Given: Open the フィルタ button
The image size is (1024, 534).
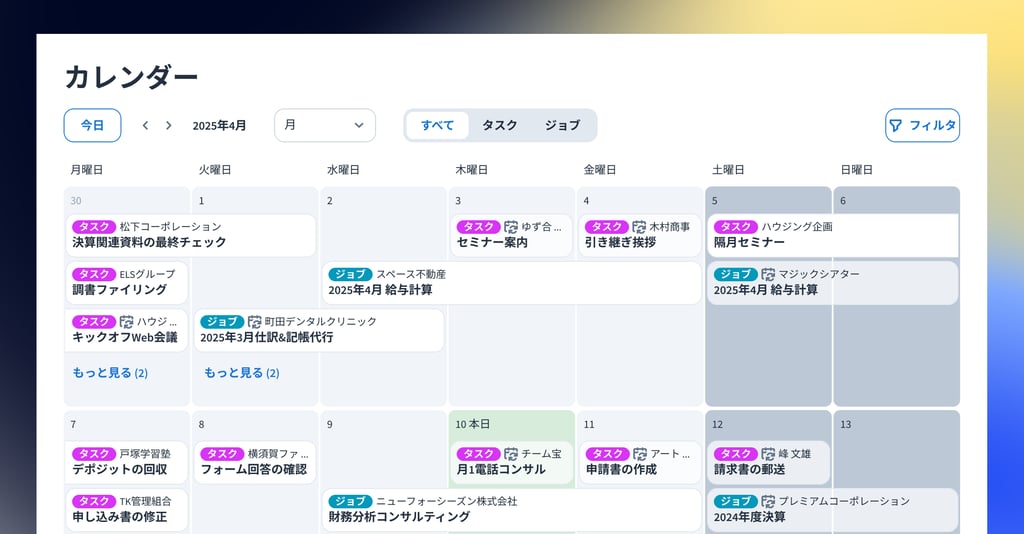Looking at the screenshot, I should 922,126.
